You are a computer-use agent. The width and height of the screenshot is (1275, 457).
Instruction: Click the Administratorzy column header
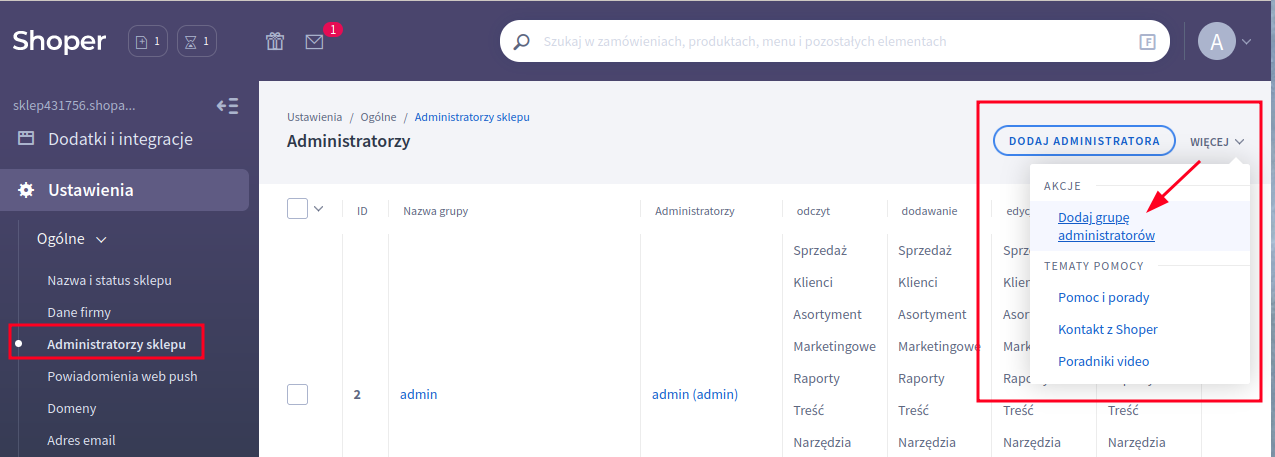click(695, 211)
